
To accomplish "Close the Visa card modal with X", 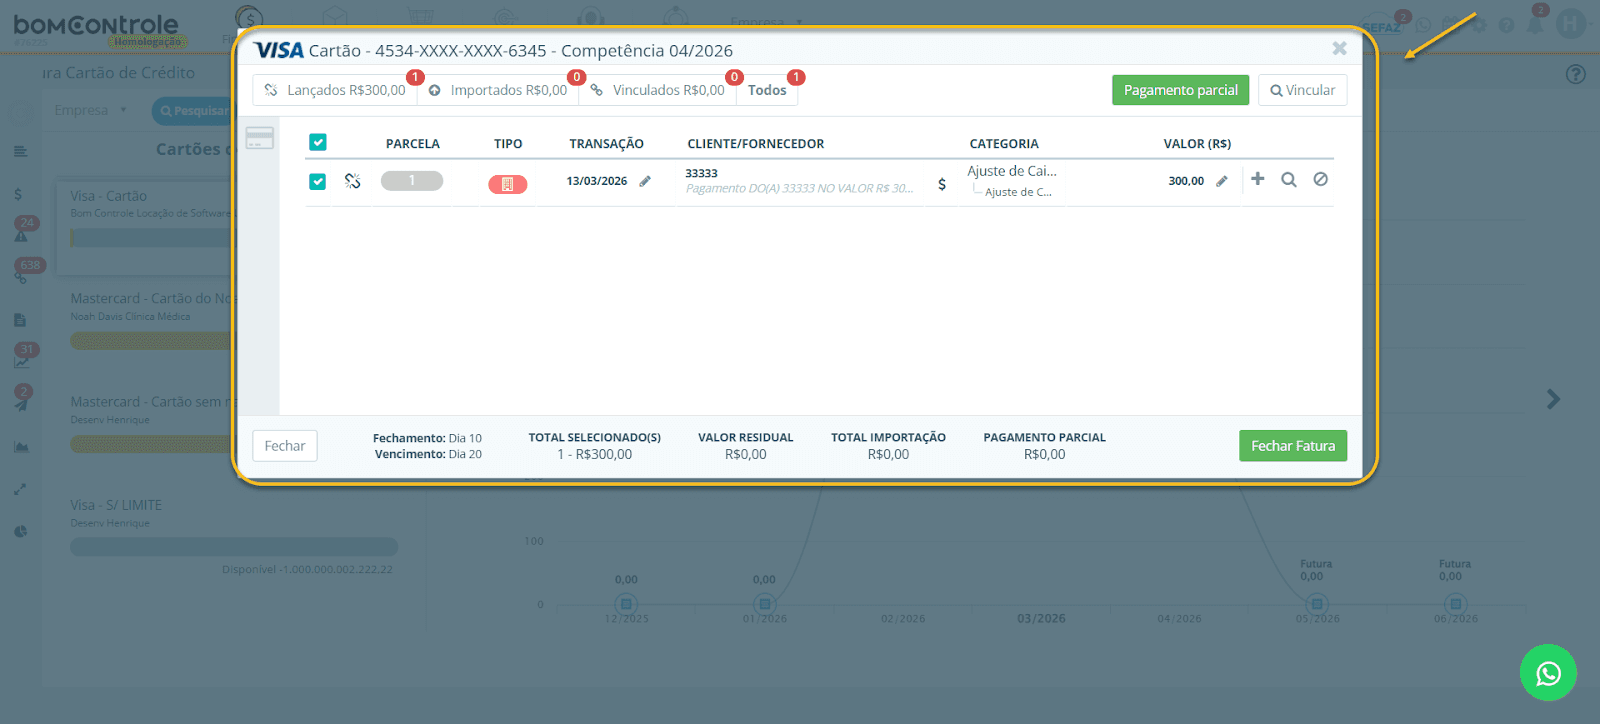I will point(1340,48).
